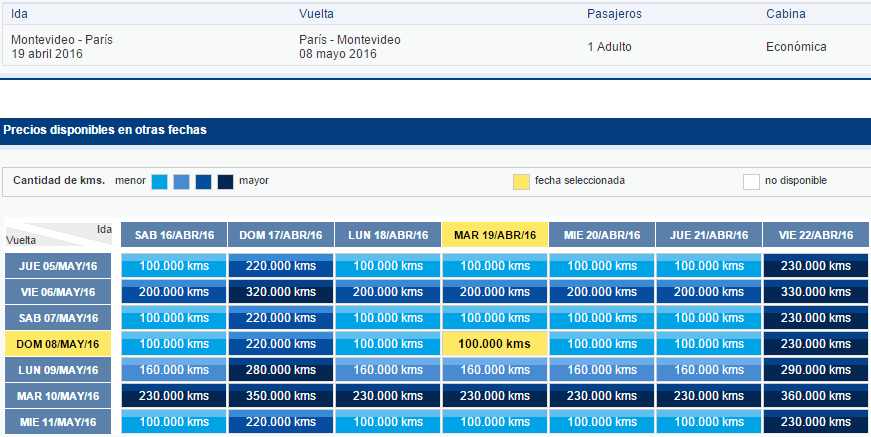Select outbound date DOM 17/ABR/16 column header
This screenshot has width=871, height=437.
(281, 235)
